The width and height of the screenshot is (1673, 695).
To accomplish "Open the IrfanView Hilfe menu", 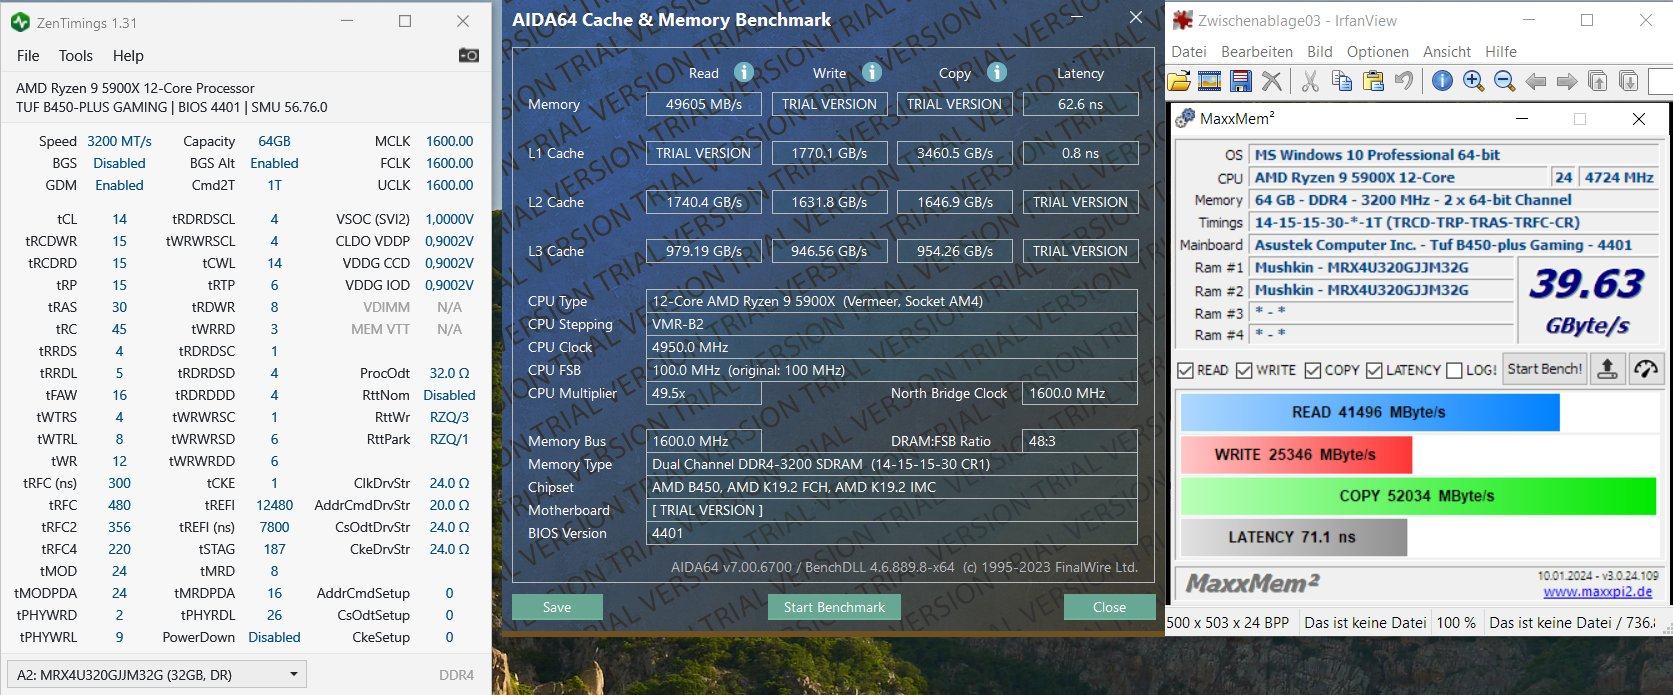I will click(1501, 52).
